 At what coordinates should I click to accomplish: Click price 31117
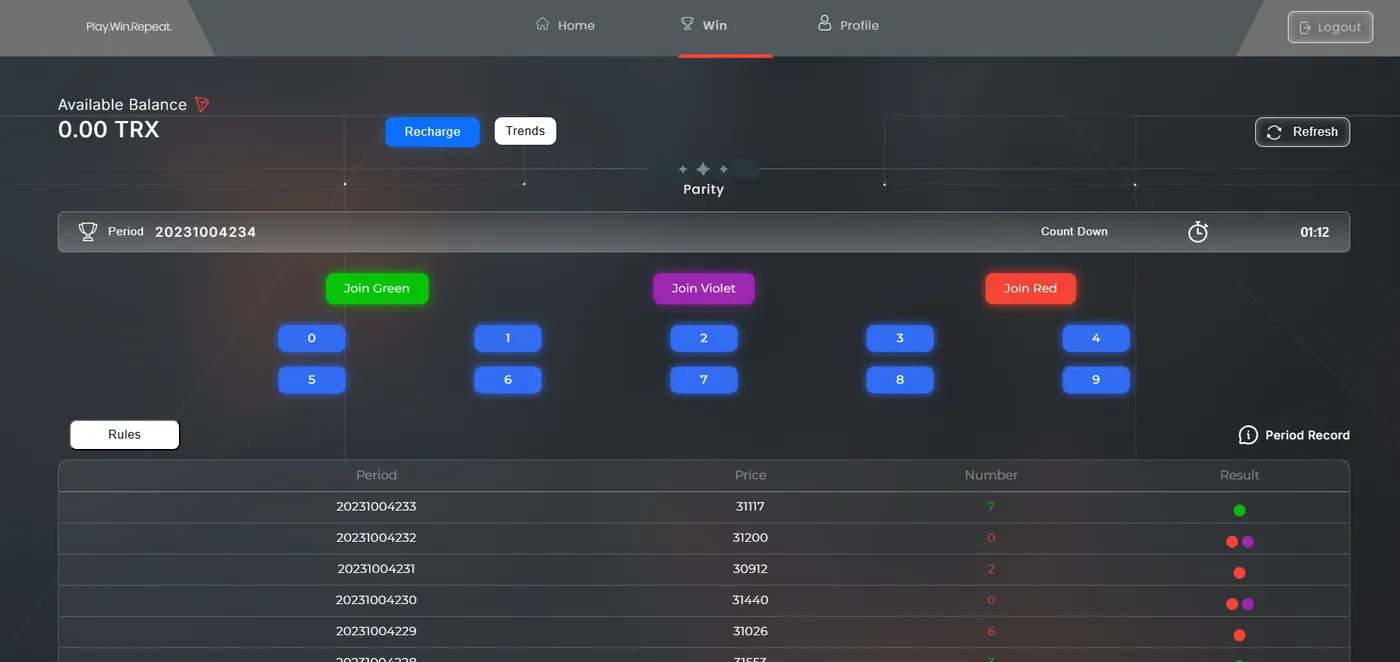pos(750,507)
